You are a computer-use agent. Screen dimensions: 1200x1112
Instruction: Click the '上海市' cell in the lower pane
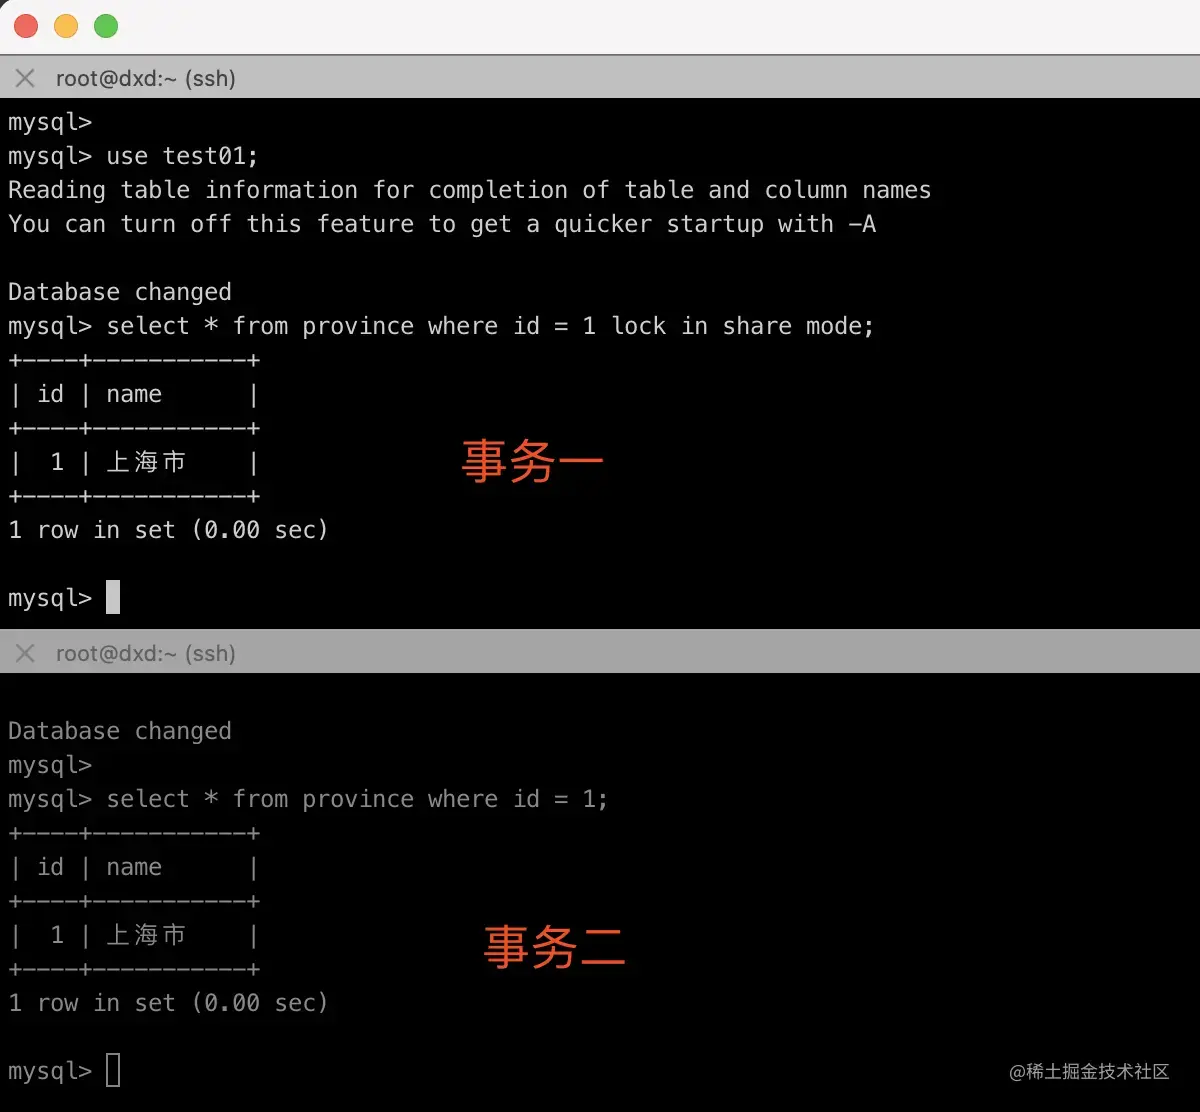click(146, 935)
